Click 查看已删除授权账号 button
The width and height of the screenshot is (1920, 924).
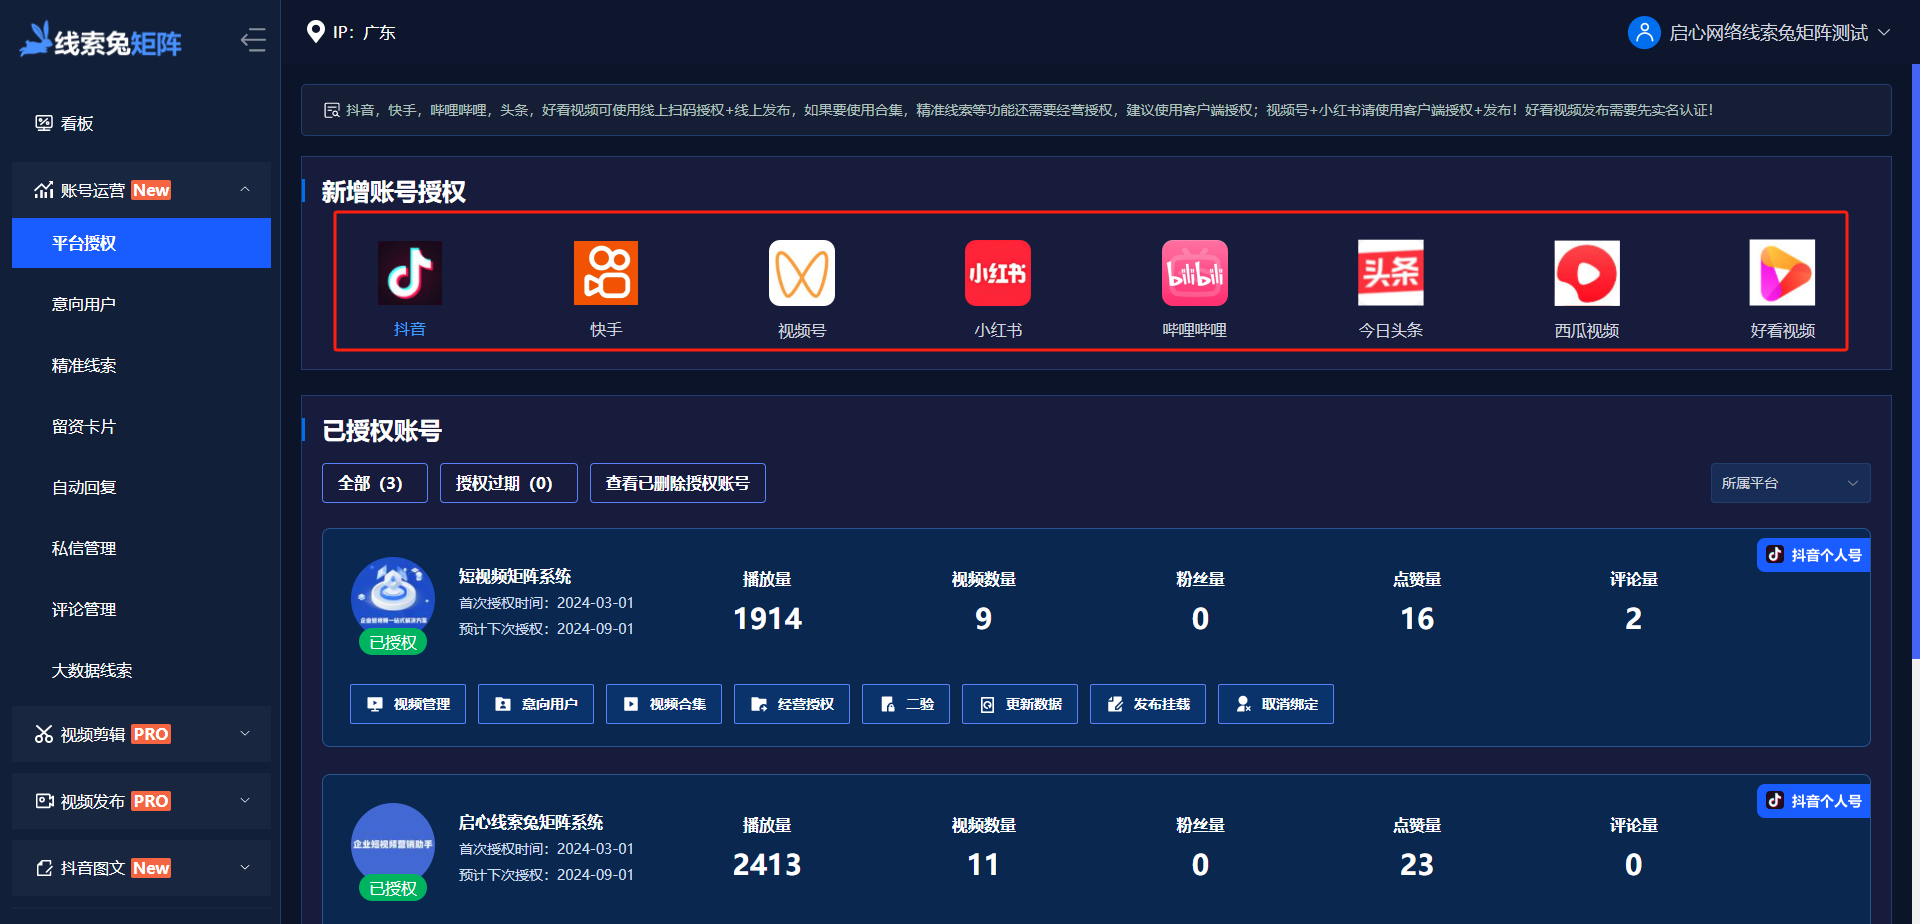[x=678, y=483]
